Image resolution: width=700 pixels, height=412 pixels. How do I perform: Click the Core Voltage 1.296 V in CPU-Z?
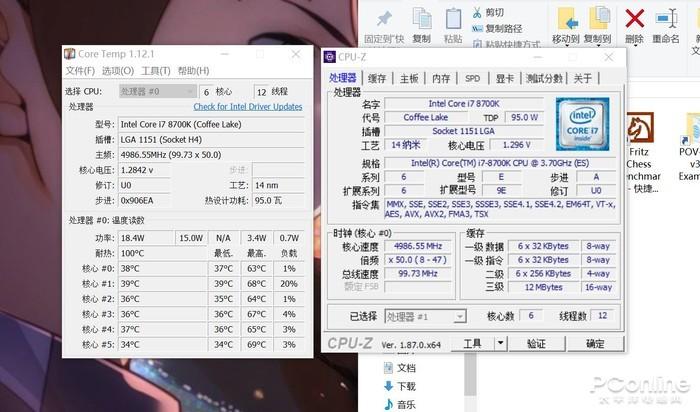[x=517, y=145]
